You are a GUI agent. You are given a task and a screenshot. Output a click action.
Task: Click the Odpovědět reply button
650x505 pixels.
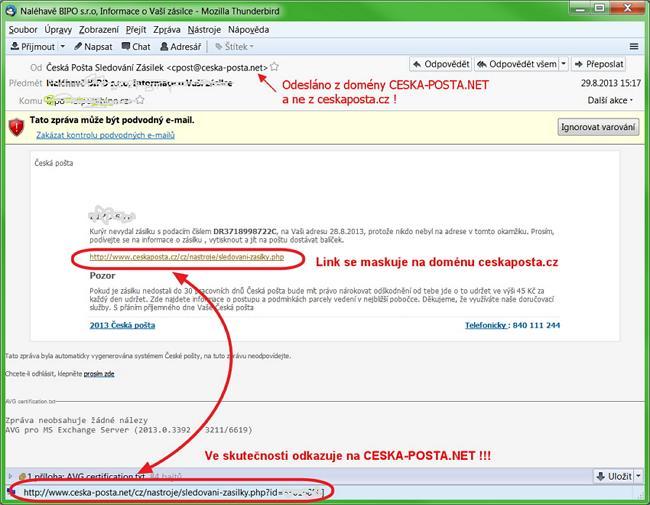[441, 64]
